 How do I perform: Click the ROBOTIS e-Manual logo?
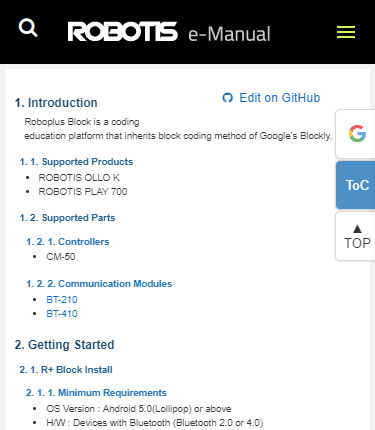coord(169,32)
